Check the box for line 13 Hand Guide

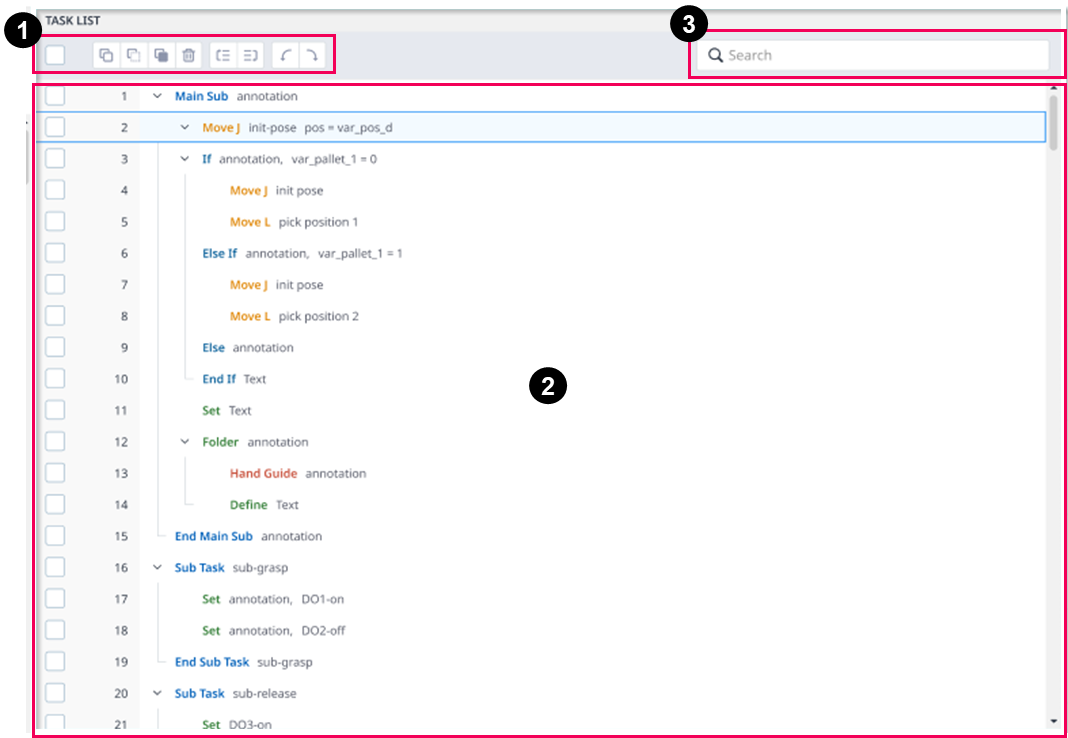(54, 473)
